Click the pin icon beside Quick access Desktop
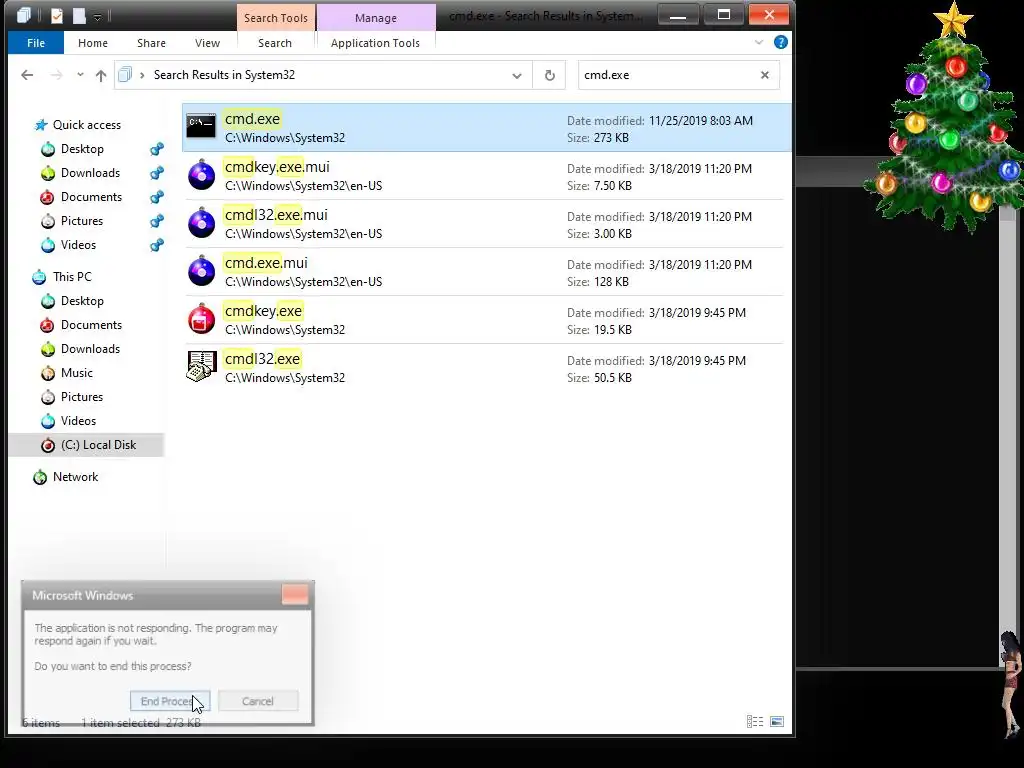The width and height of the screenshot is (1024, 768). point(157,149)
